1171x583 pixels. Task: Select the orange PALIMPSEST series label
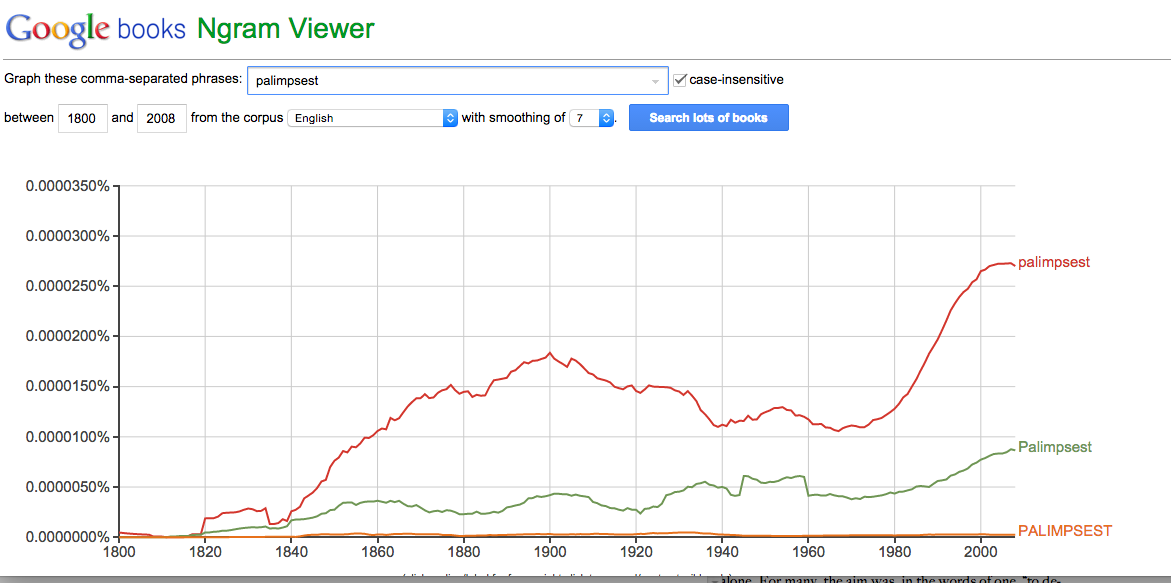tap(1064, 531)
